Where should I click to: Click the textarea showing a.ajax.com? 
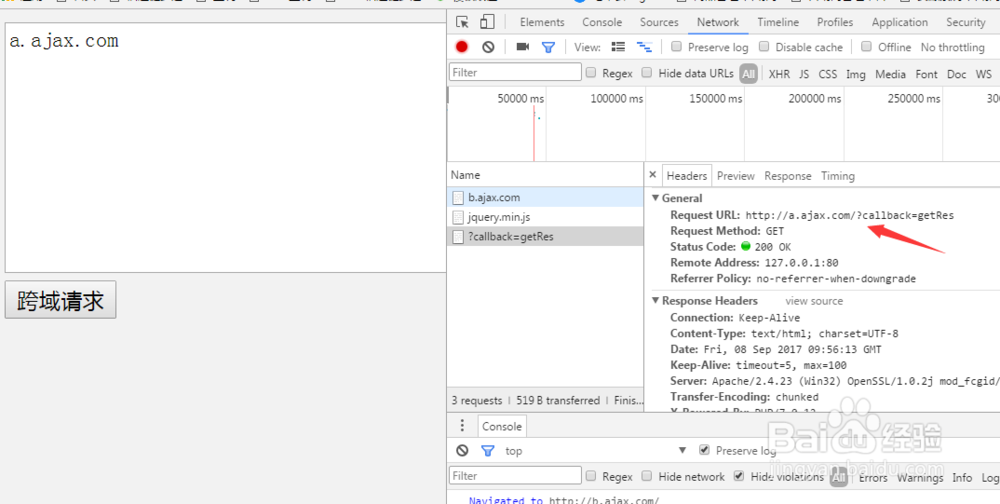(x=225, y=147)
